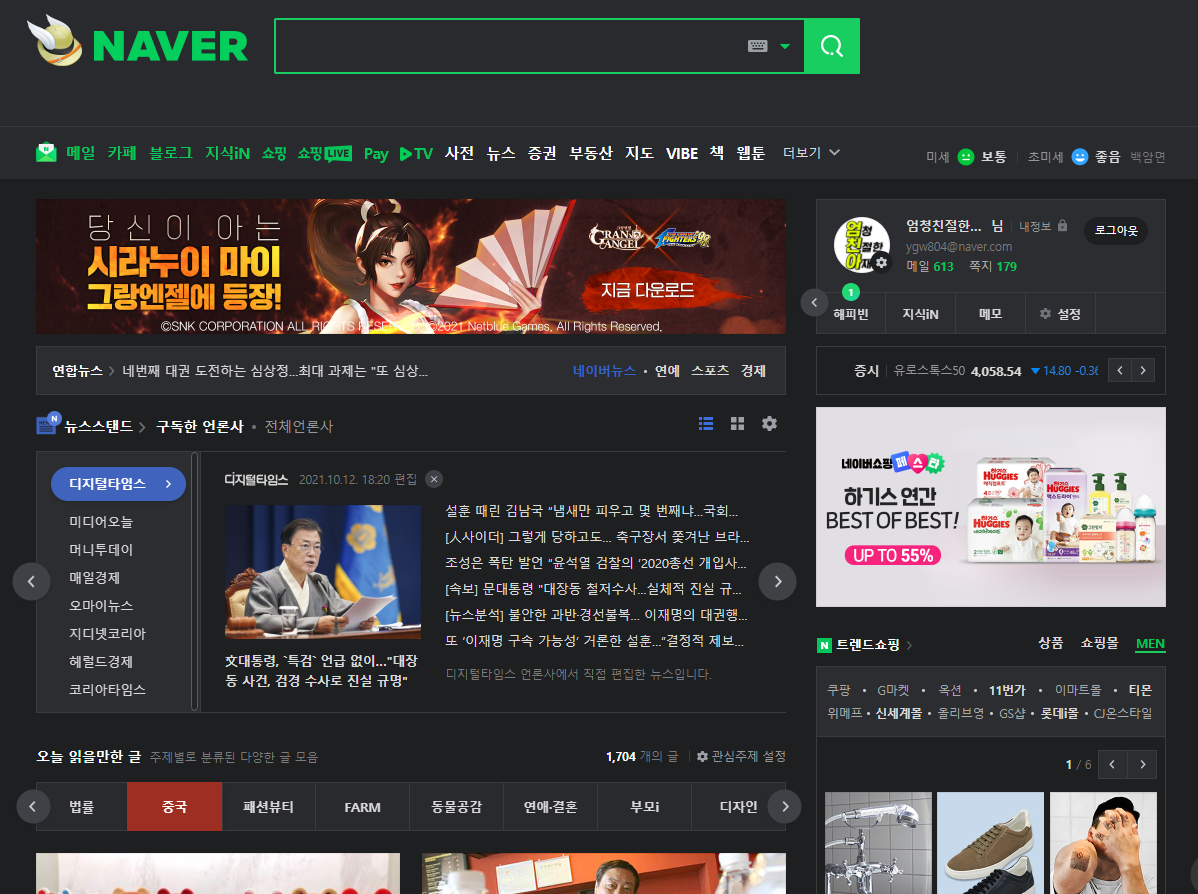Select the 구독한 언론사 tab

click(x=199, y=426)
